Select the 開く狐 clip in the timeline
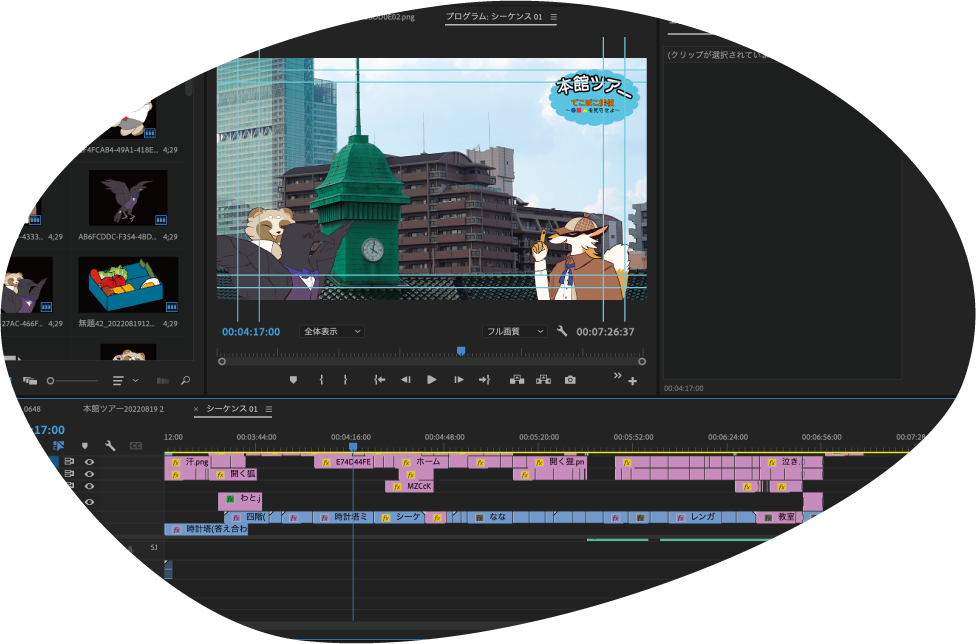976x644 pixels. (233, 474)
